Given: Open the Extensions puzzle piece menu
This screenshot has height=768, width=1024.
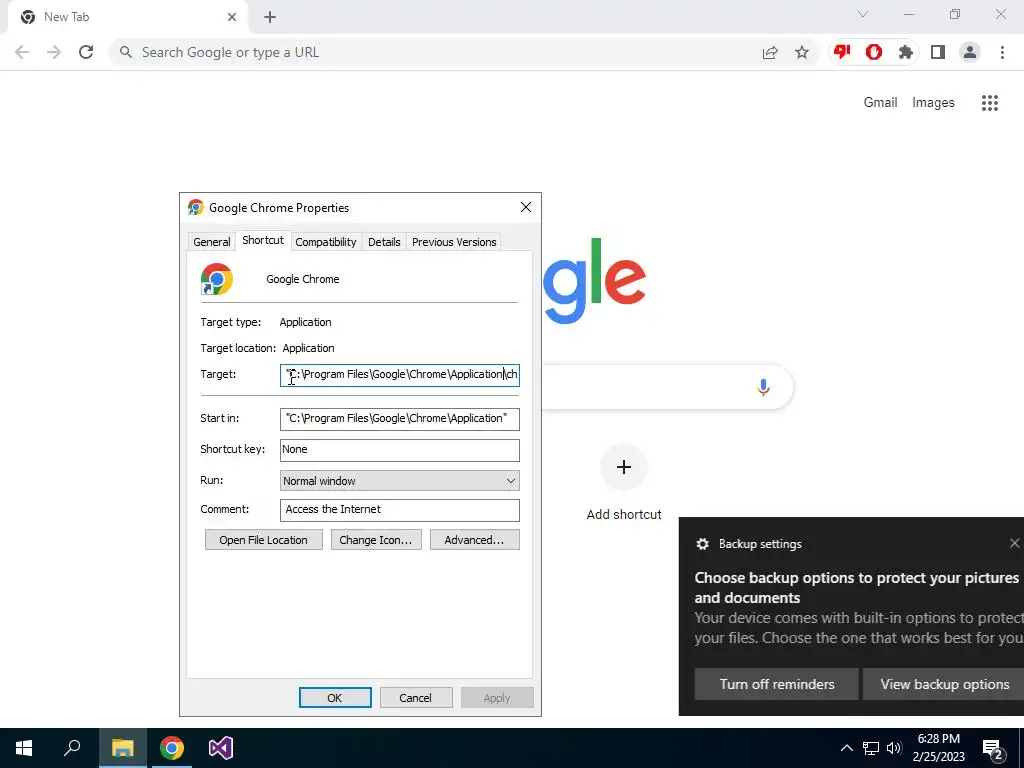Looking at the screenshot, I should [x=905, y=52].
